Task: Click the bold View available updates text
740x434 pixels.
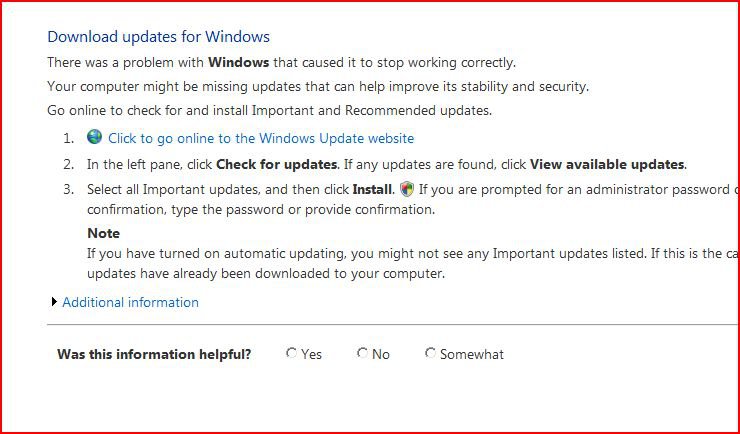Action: click(607, 165)
